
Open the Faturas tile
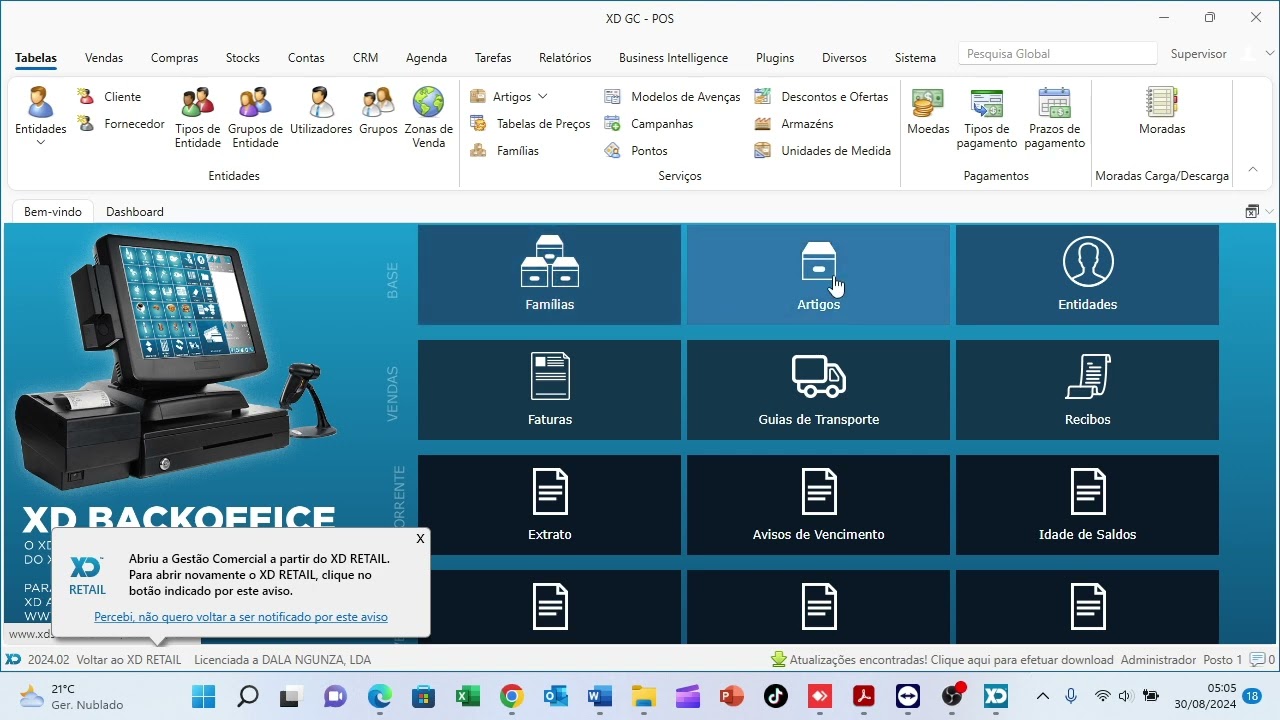(549, 390)
